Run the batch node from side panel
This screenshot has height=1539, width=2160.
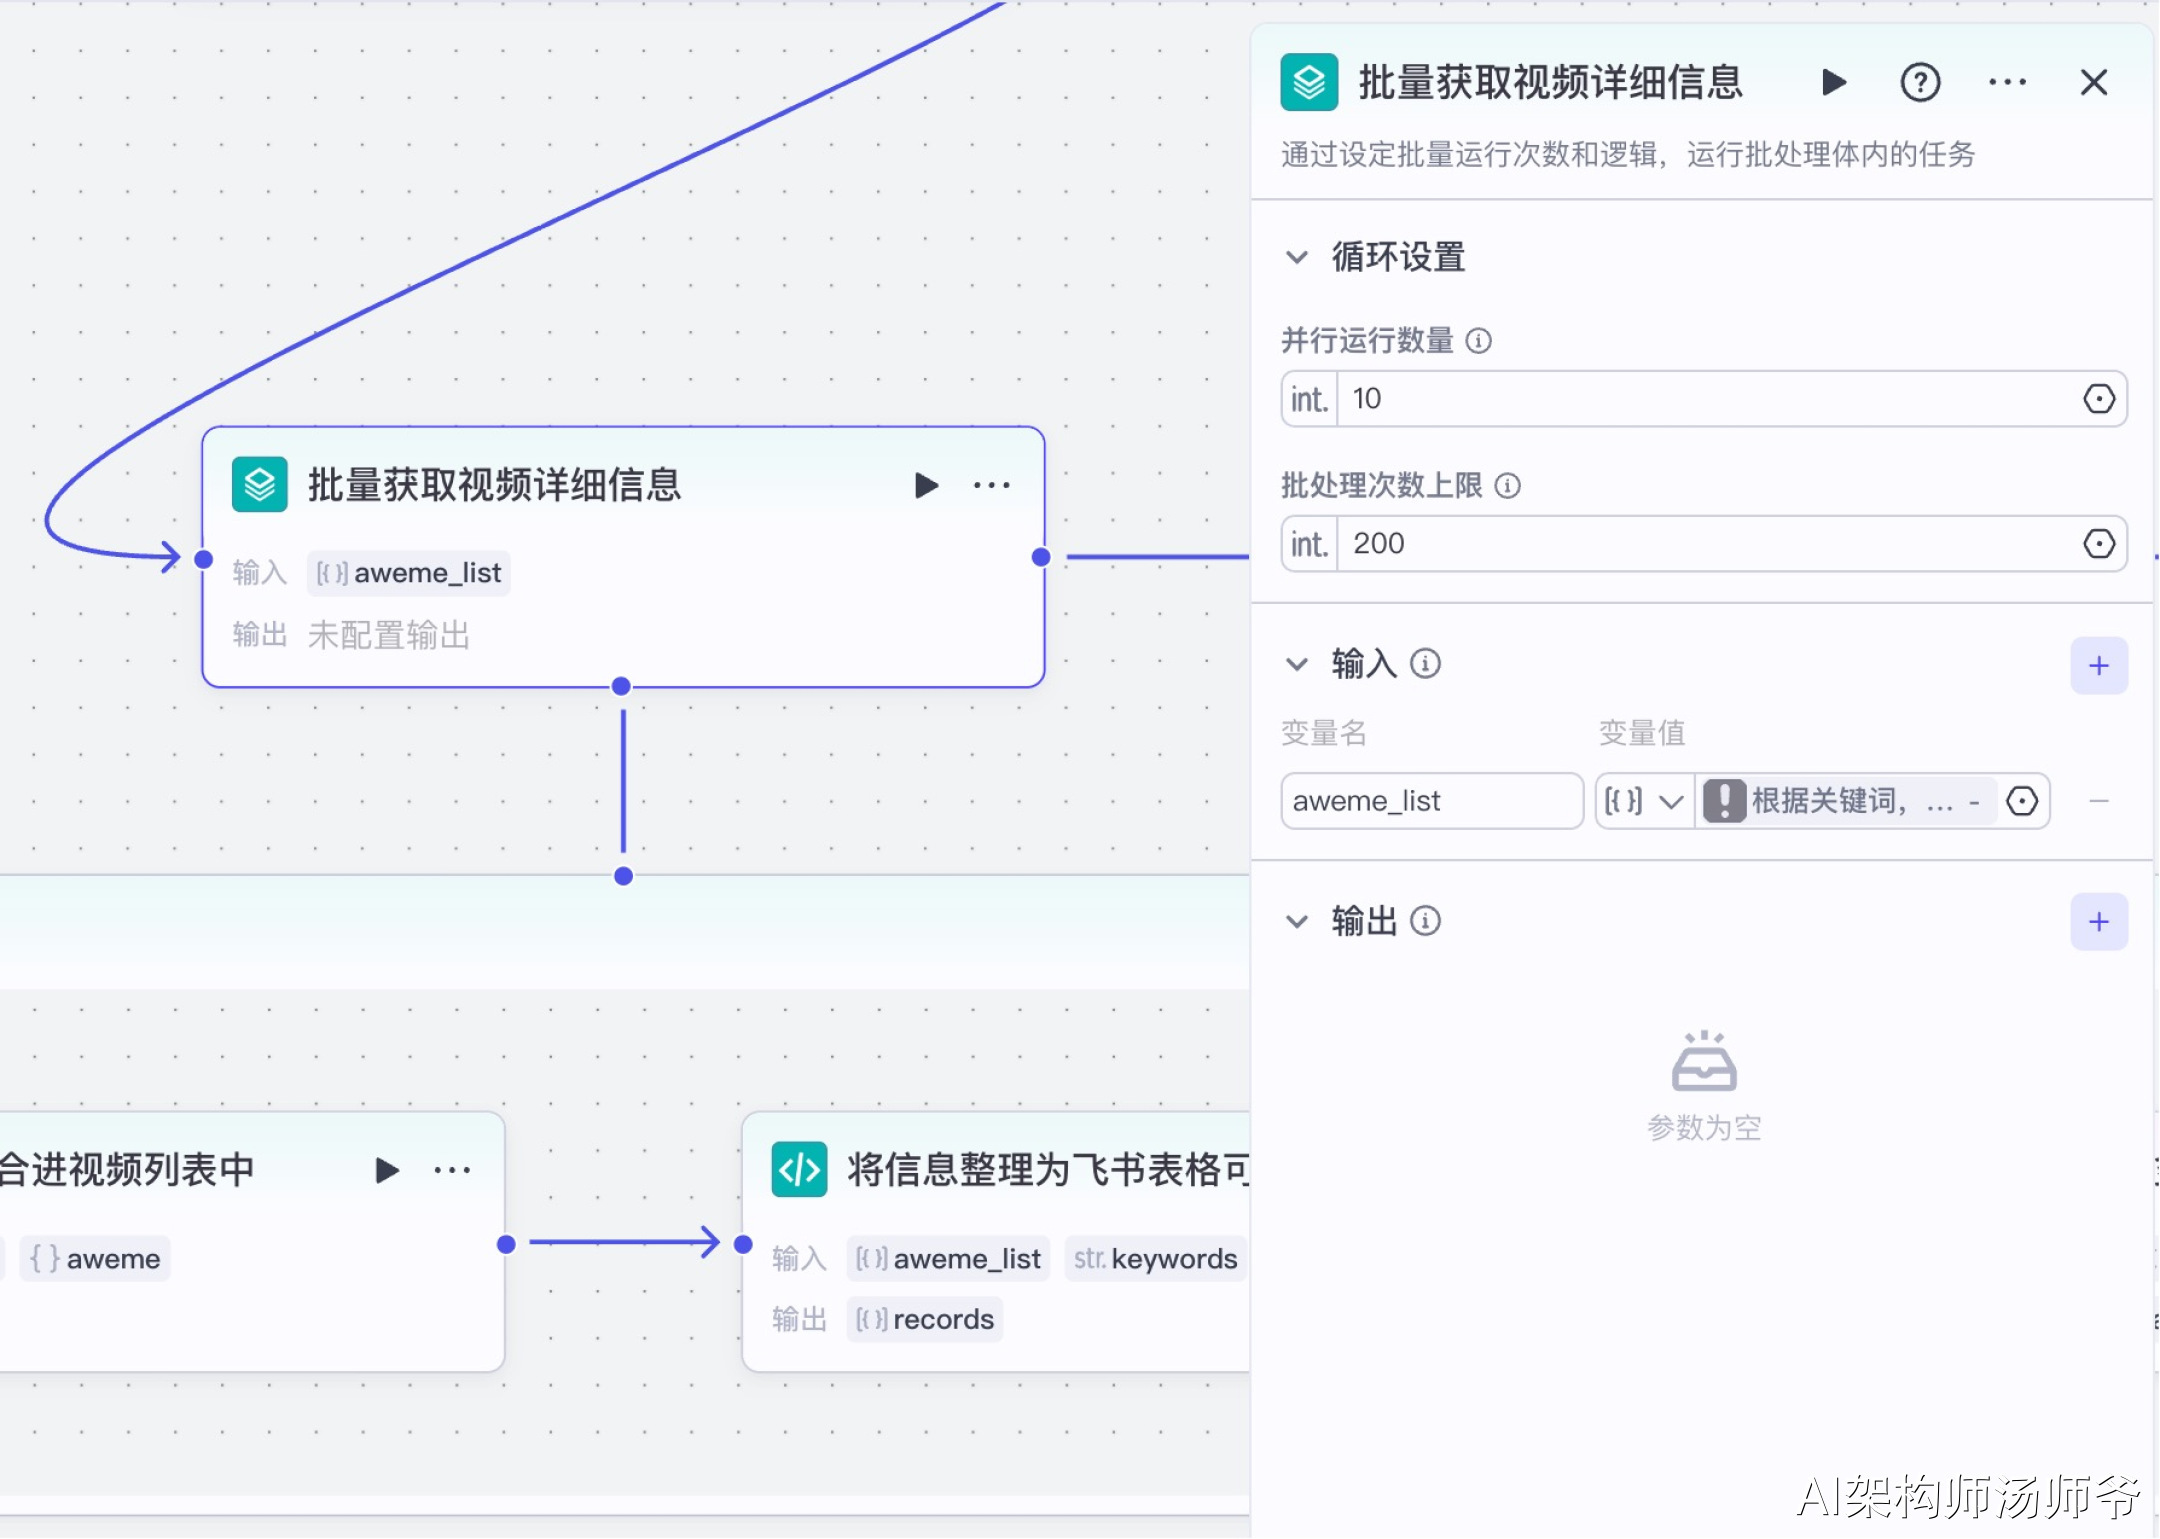1833,82
